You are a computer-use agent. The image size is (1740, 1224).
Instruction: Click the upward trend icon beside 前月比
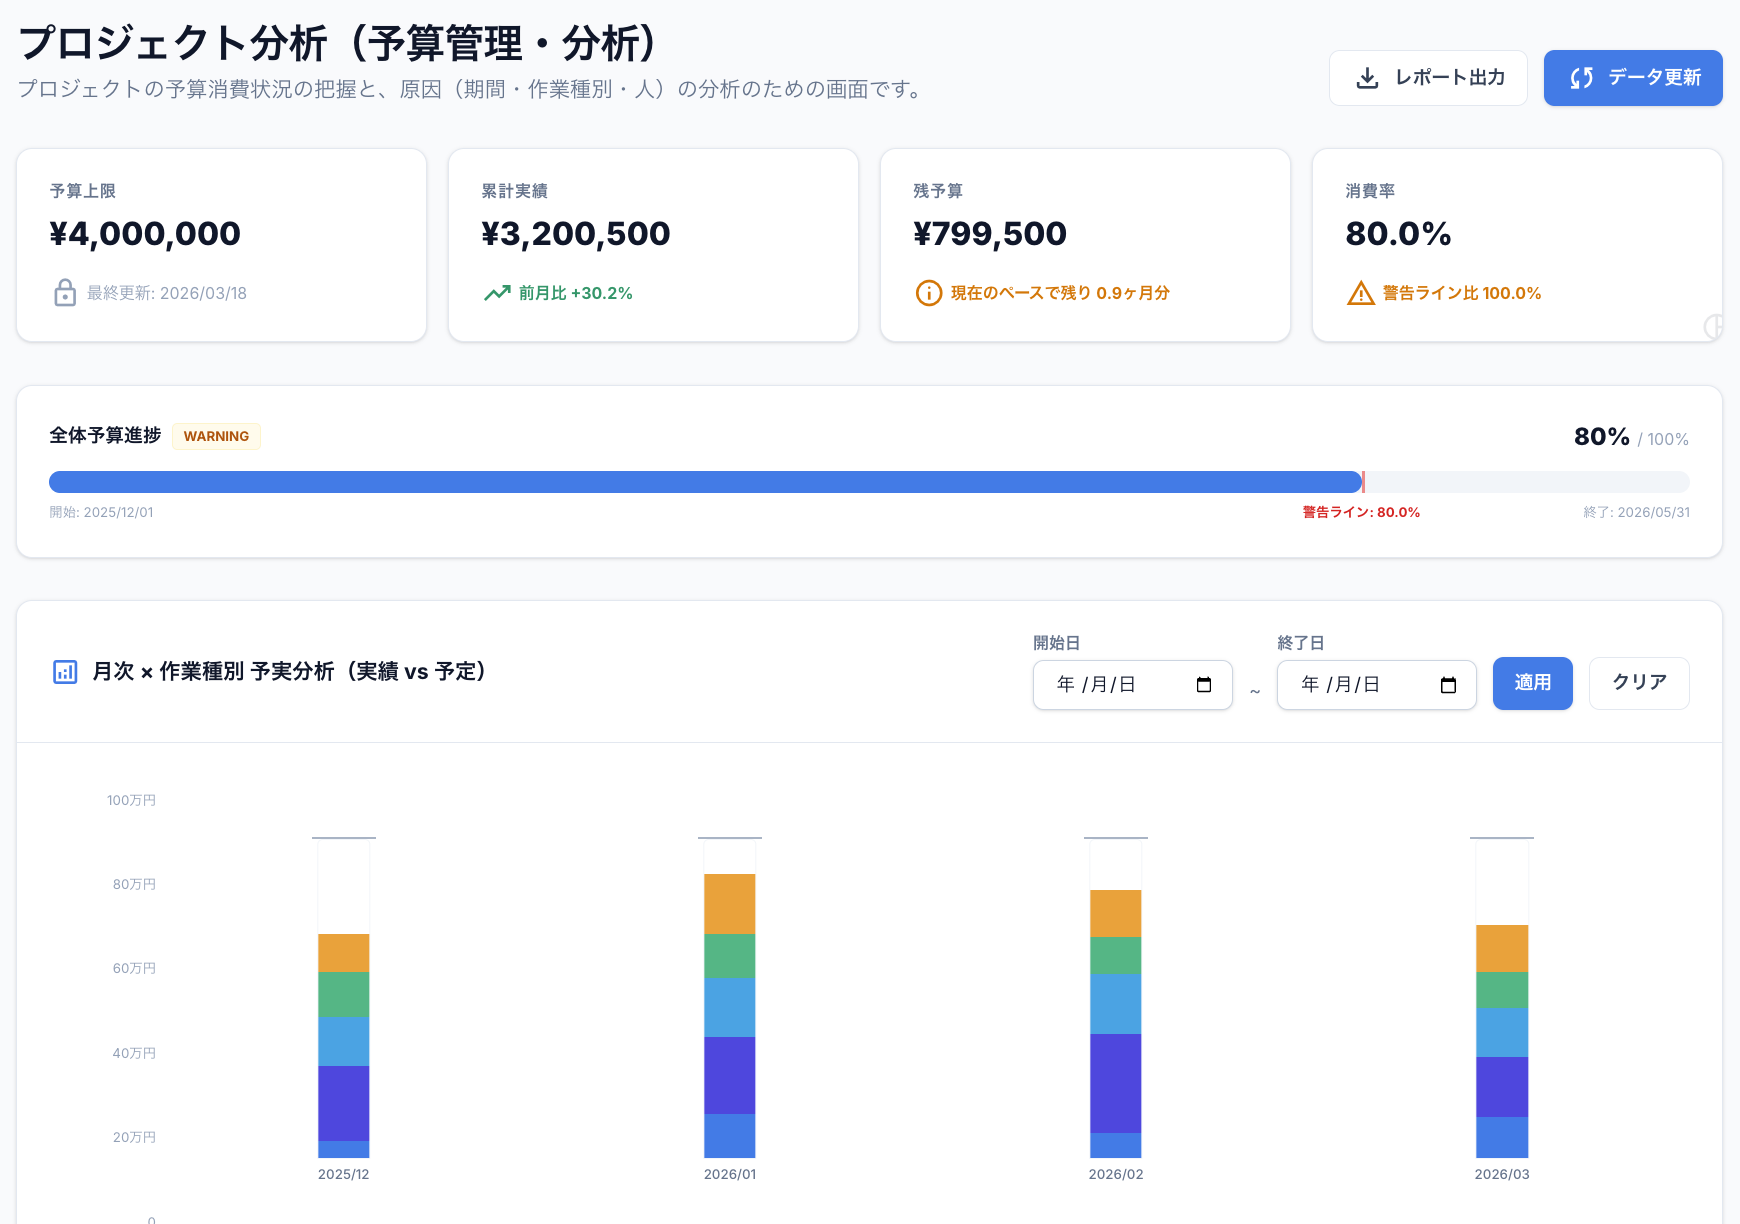coord(497,293)
